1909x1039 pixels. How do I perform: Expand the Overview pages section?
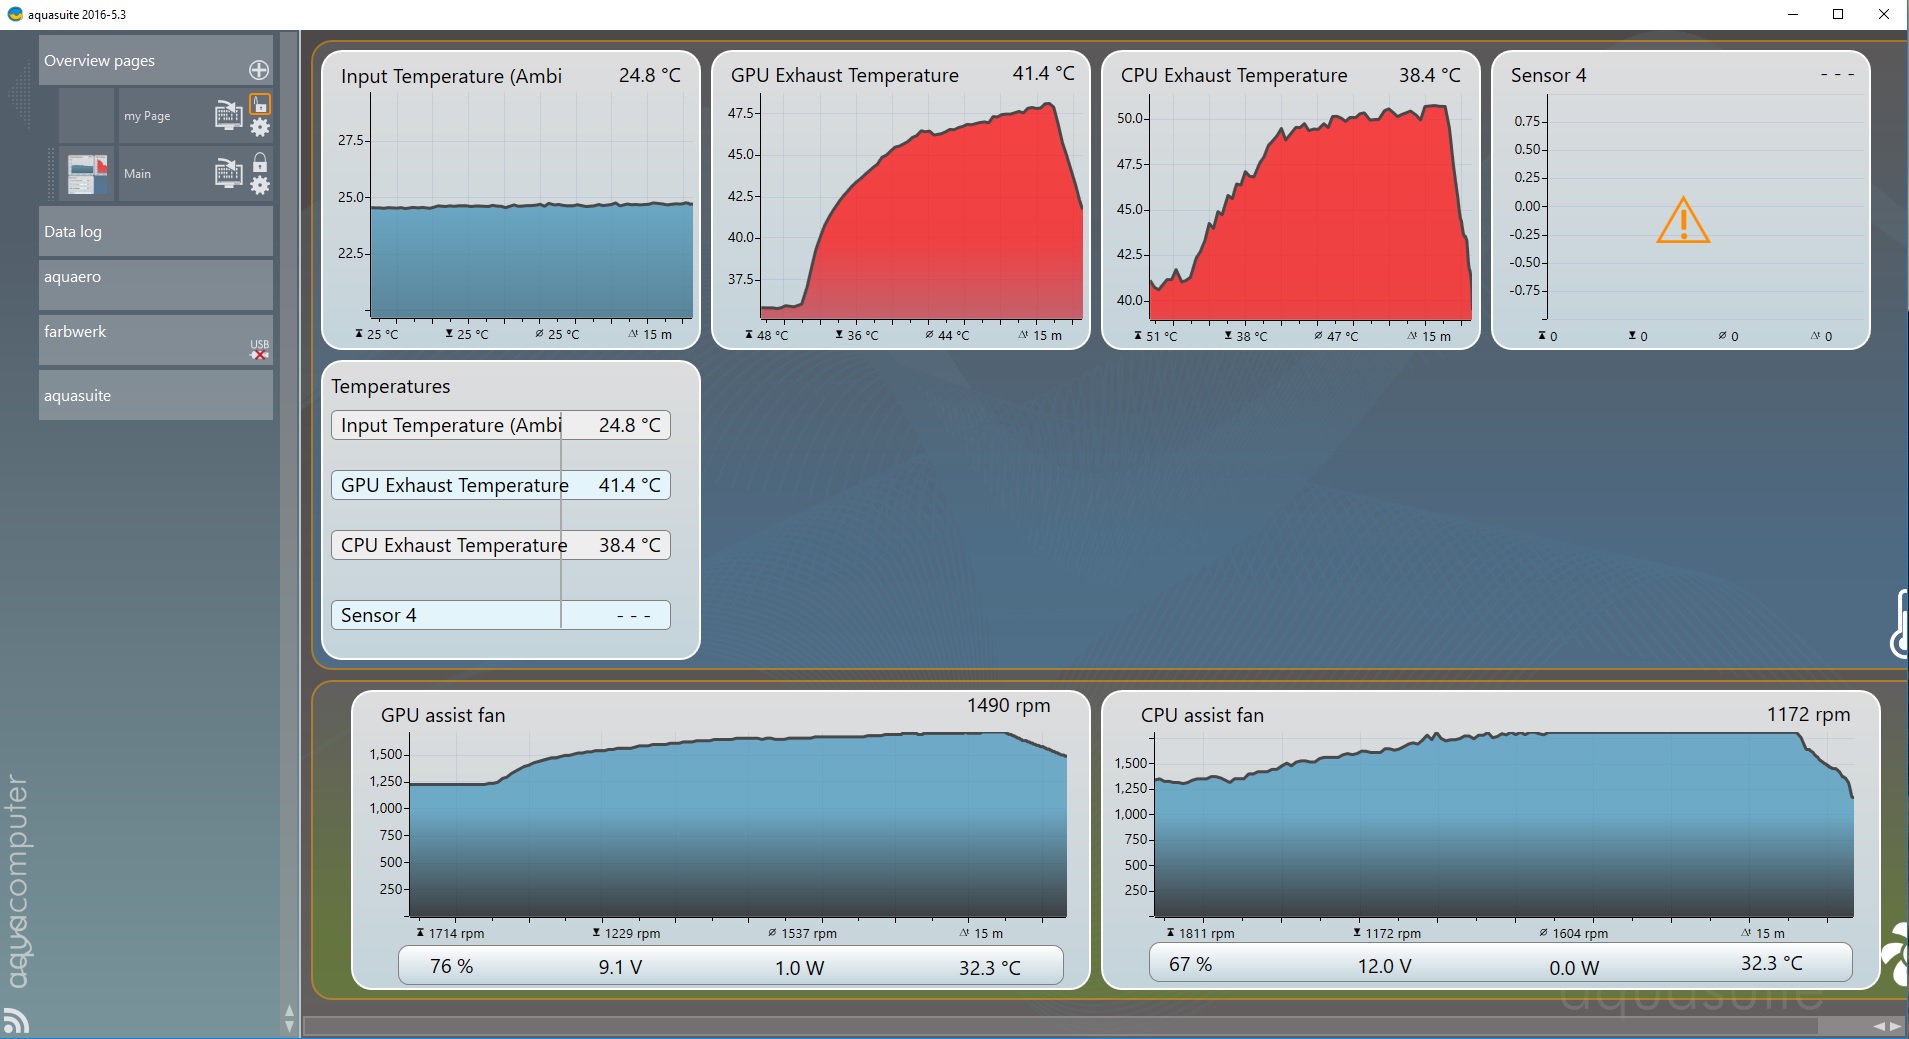point(155,60)
